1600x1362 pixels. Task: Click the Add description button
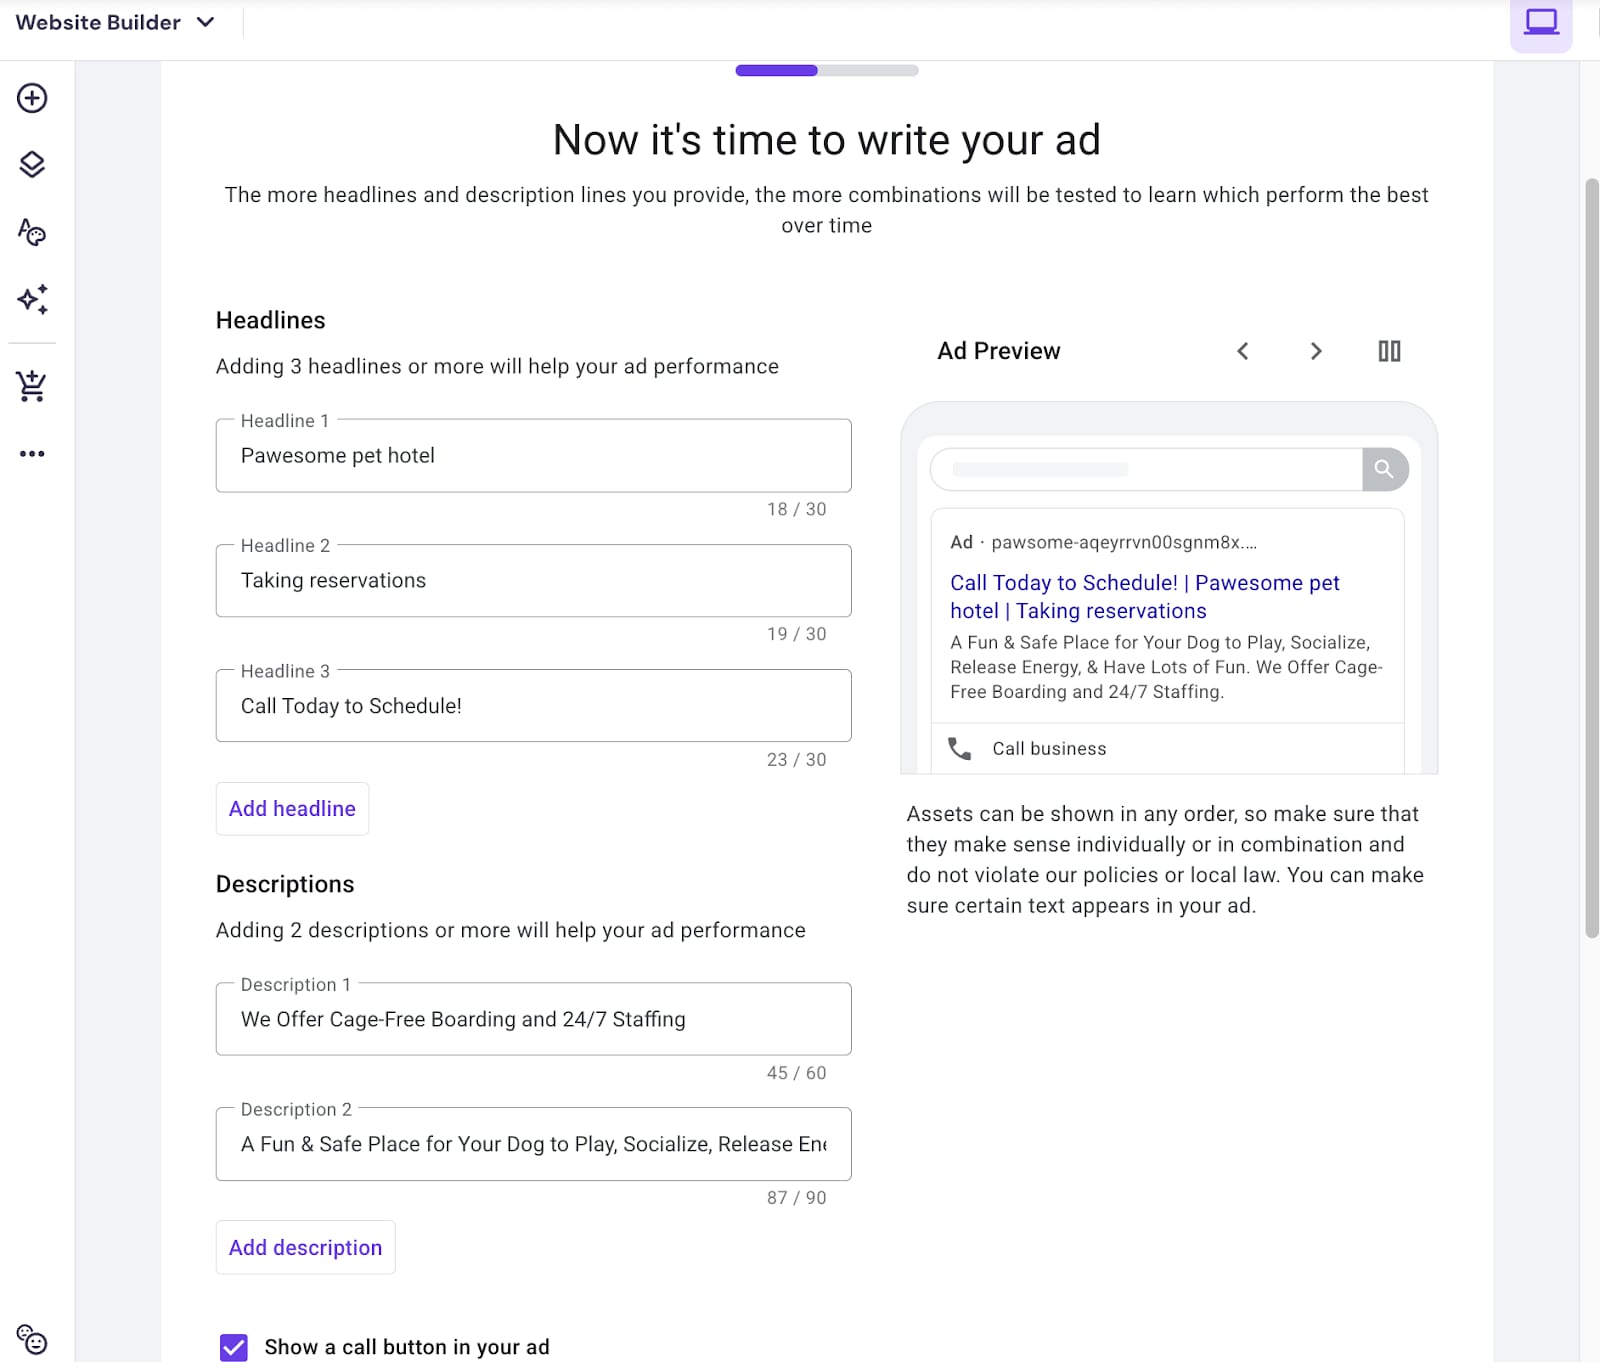point(305,1247)
